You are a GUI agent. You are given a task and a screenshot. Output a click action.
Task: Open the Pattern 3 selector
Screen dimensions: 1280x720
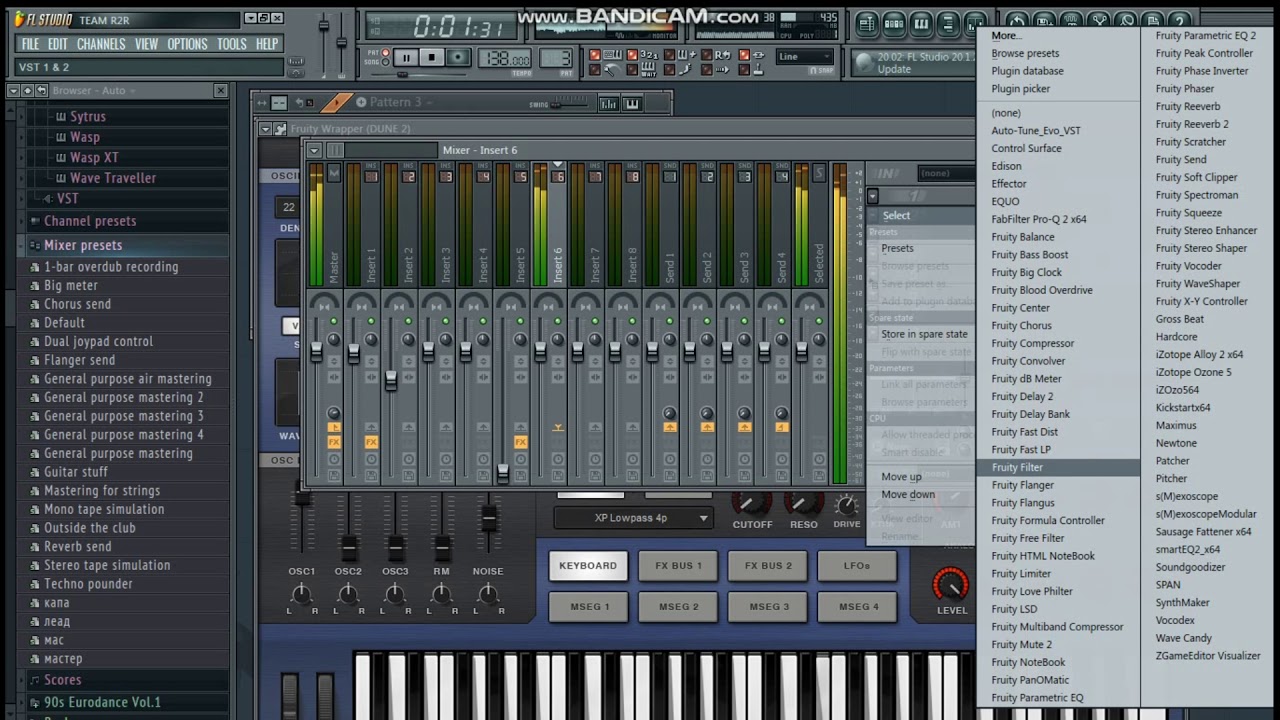tap(396, 102)
